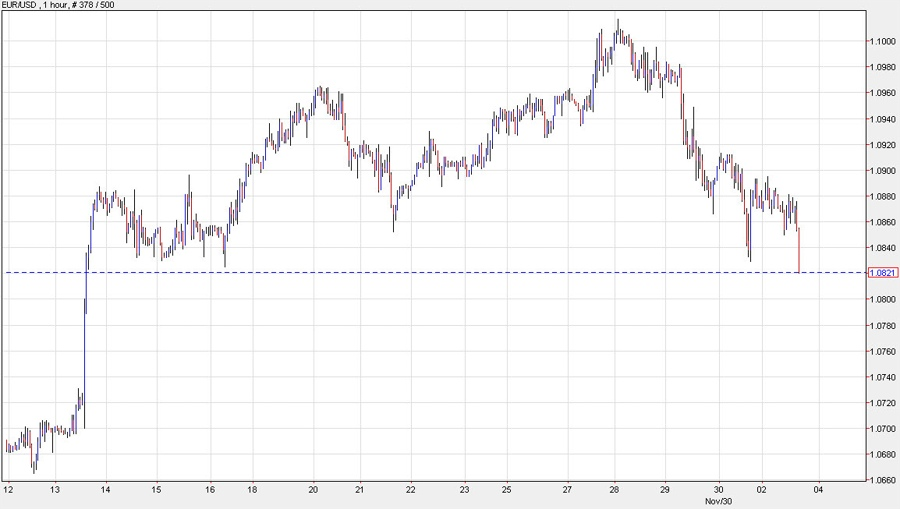Click the 1.0660 price axis label
The width and height of the screenshot is (900, 509).
click(883, 480)
